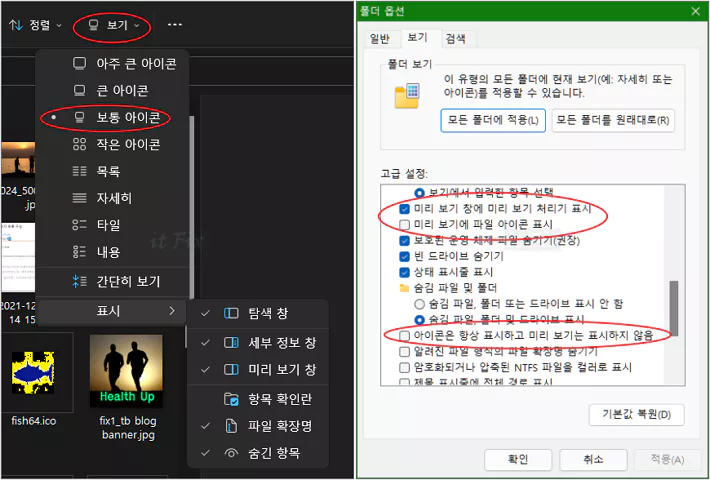
Task: Click the 목록 list icon
Action: pos(79,171)
